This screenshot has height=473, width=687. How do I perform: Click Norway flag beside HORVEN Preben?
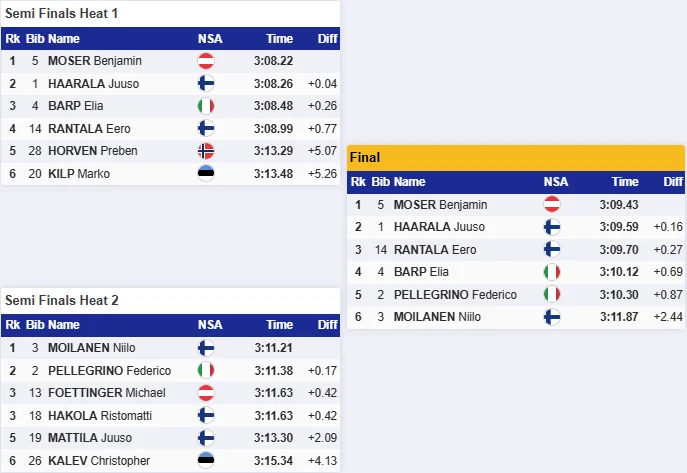(206, 151)
